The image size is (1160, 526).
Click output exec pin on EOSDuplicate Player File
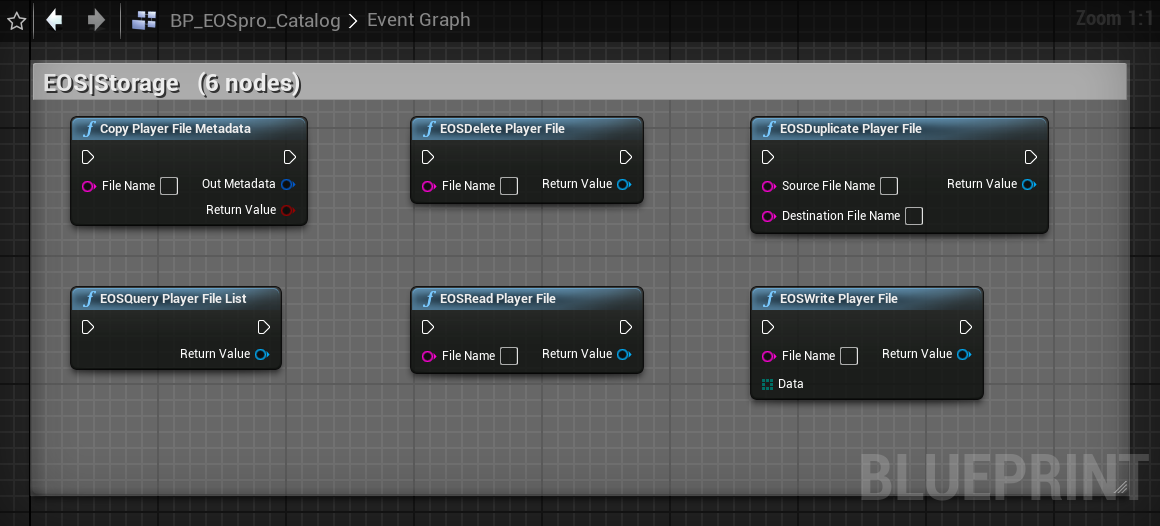[1031, 158]
